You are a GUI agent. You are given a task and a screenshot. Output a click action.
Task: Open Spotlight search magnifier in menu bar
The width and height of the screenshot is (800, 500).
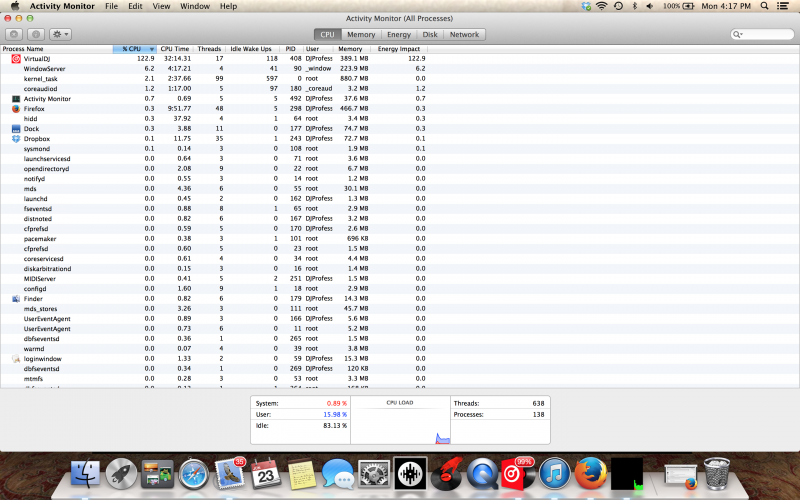[764, 6]
